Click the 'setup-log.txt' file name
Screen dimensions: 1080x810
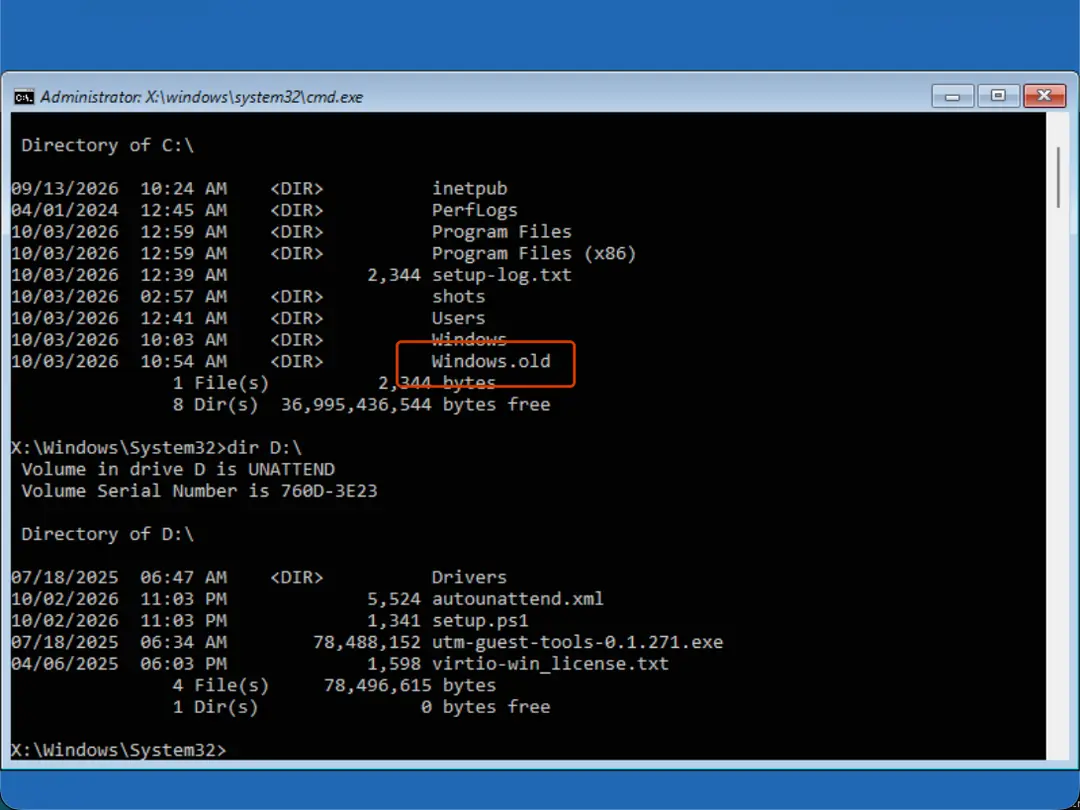[501, 275]
